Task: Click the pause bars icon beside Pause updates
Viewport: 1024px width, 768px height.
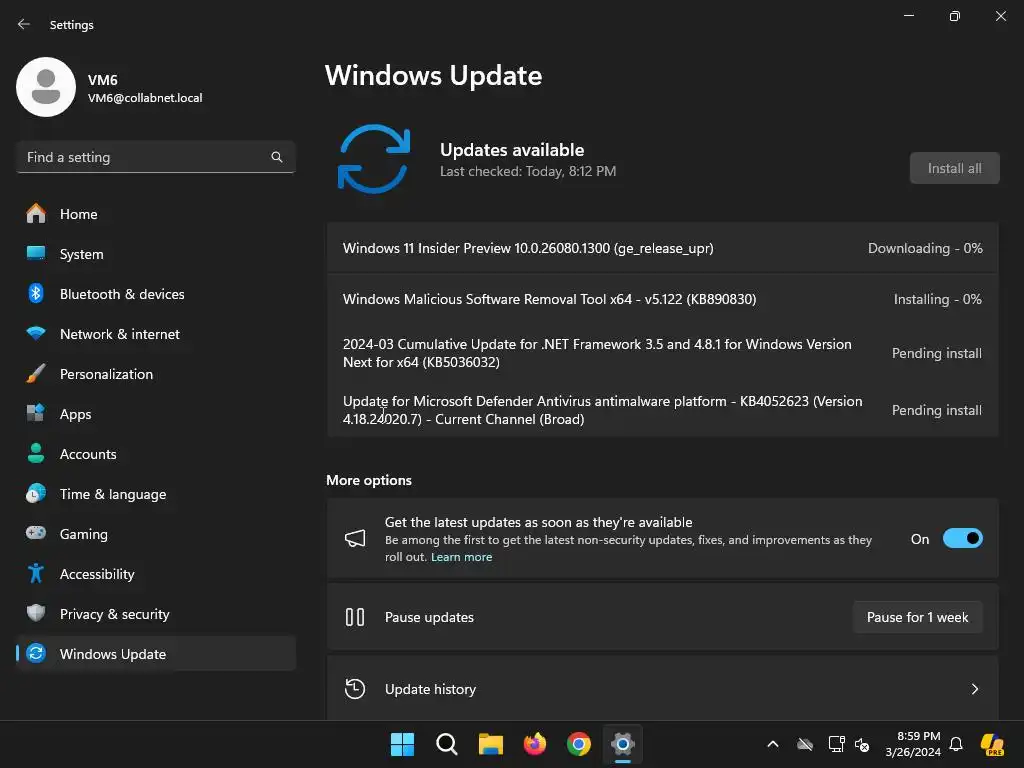Action: (355, 617)
